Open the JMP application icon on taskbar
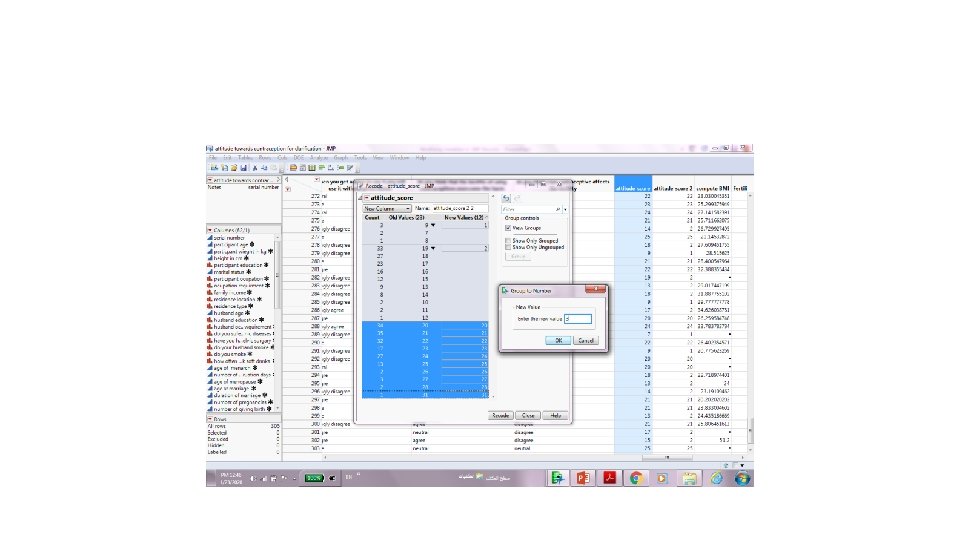 (x=557, y=478)
